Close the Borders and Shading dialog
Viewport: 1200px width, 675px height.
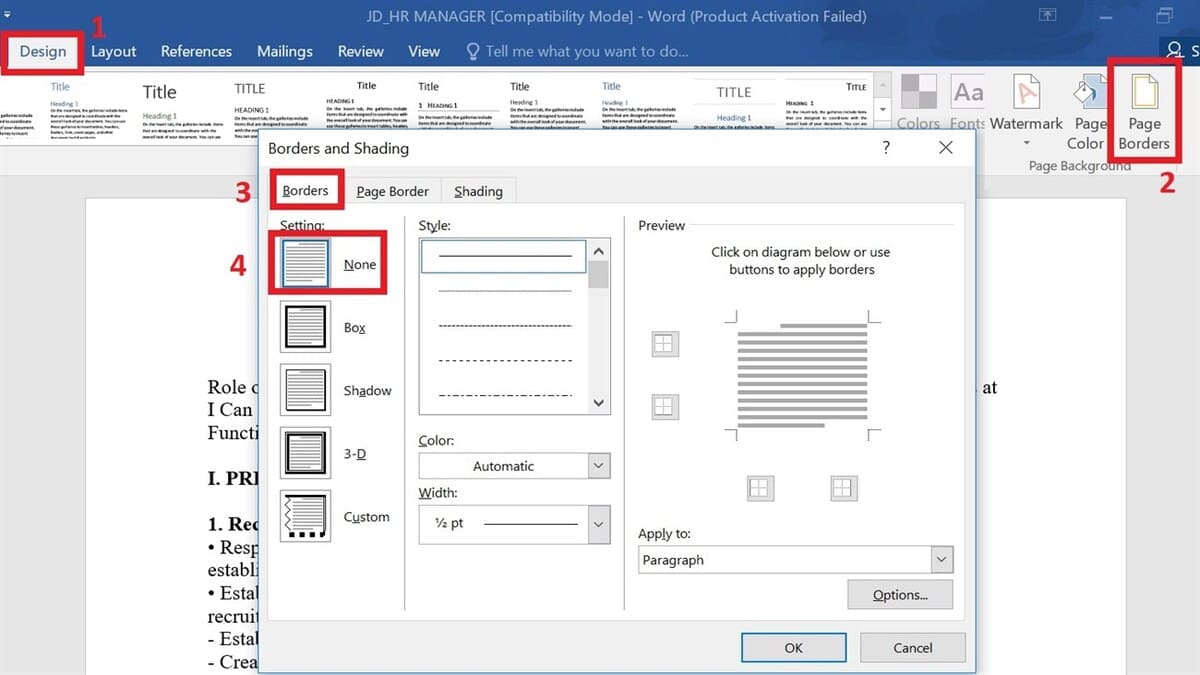tap(946, 148)
